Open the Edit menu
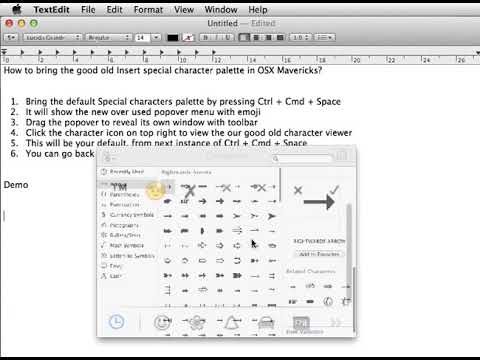Viewport: 480px width, 360px height. tap(114, 10)
